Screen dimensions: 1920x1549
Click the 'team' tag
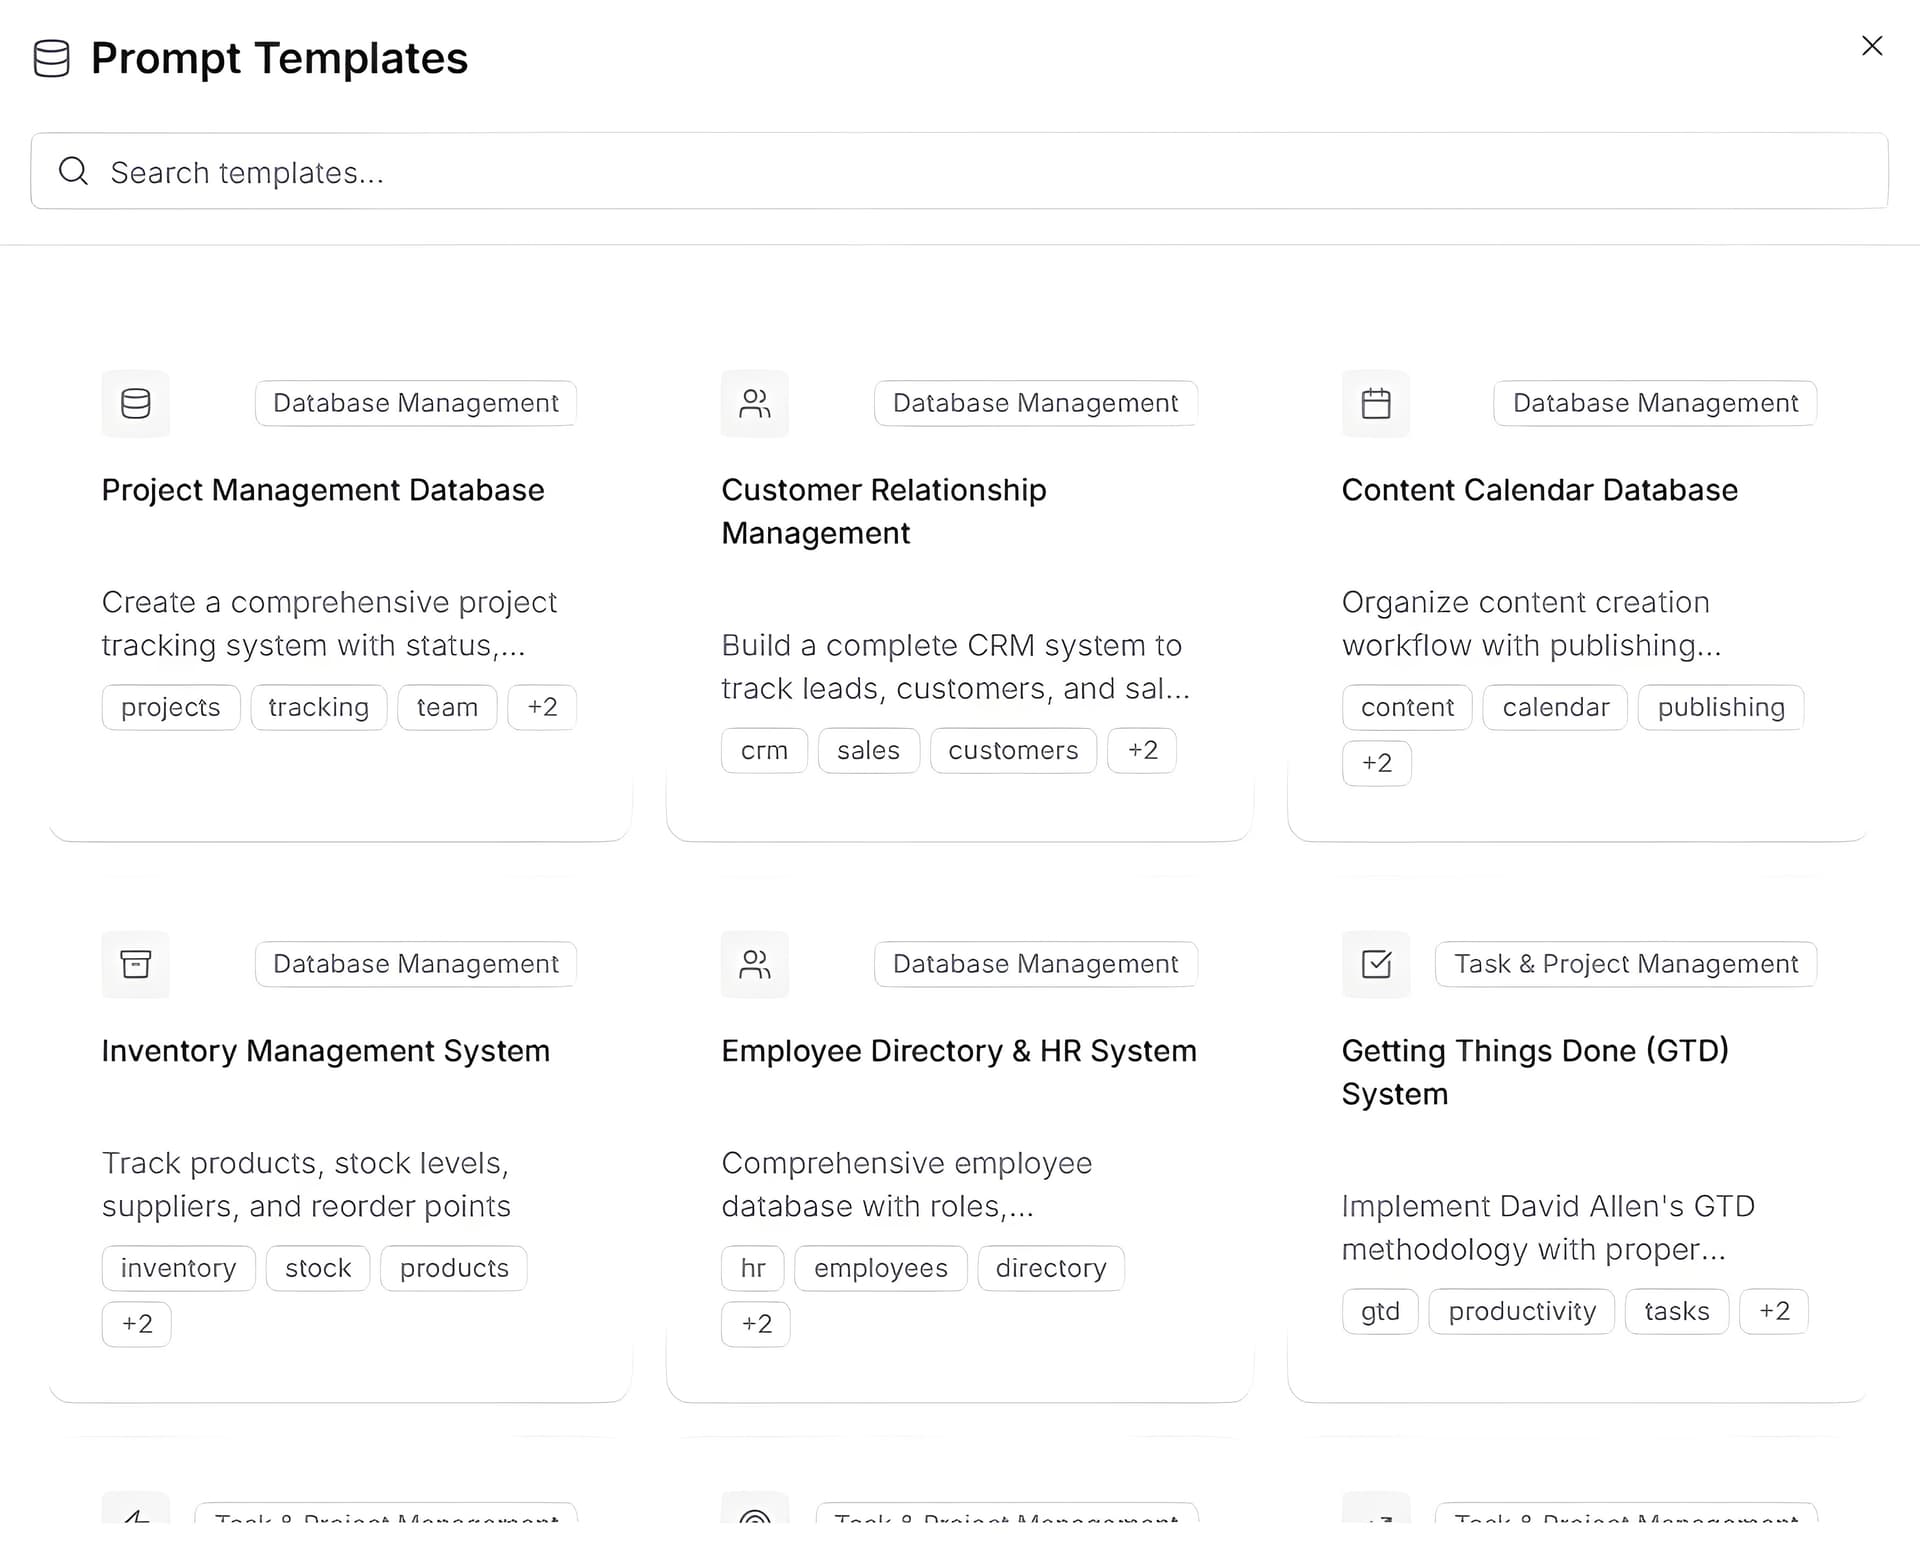447,707
